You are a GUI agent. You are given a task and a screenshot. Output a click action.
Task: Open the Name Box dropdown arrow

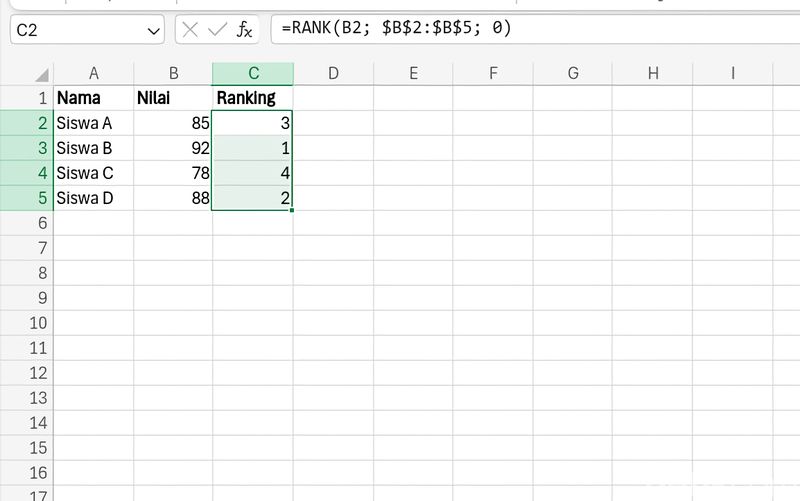tap(154, 31)
